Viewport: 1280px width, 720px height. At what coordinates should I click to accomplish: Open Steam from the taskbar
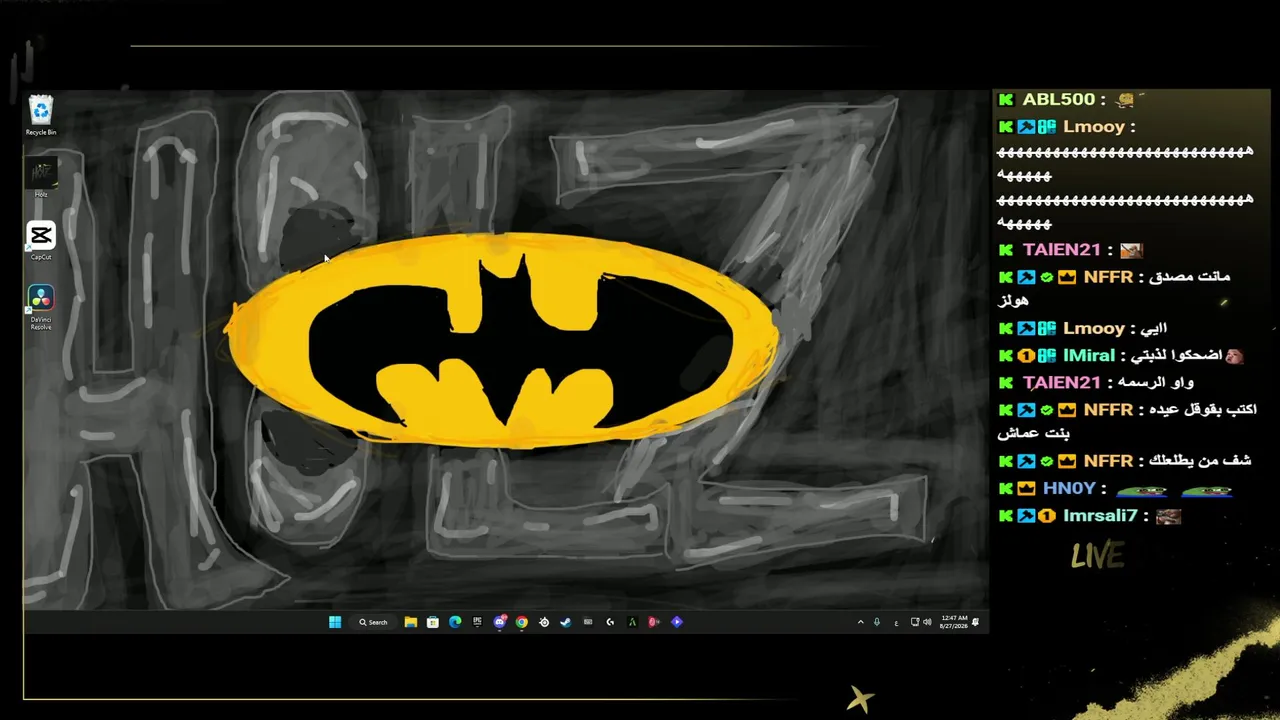566,622
